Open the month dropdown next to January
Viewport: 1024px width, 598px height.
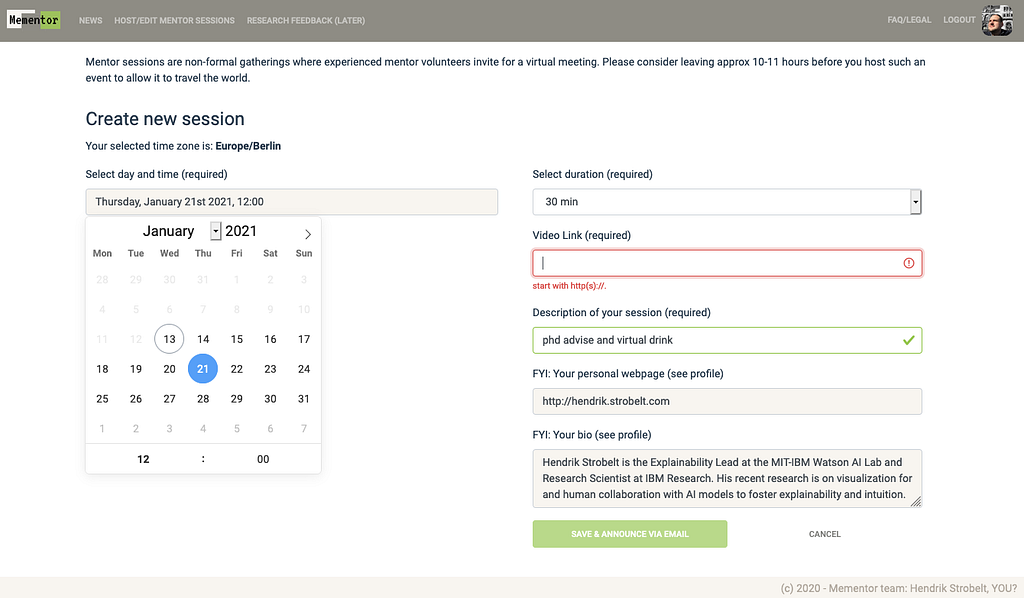[x=216, y=231]
